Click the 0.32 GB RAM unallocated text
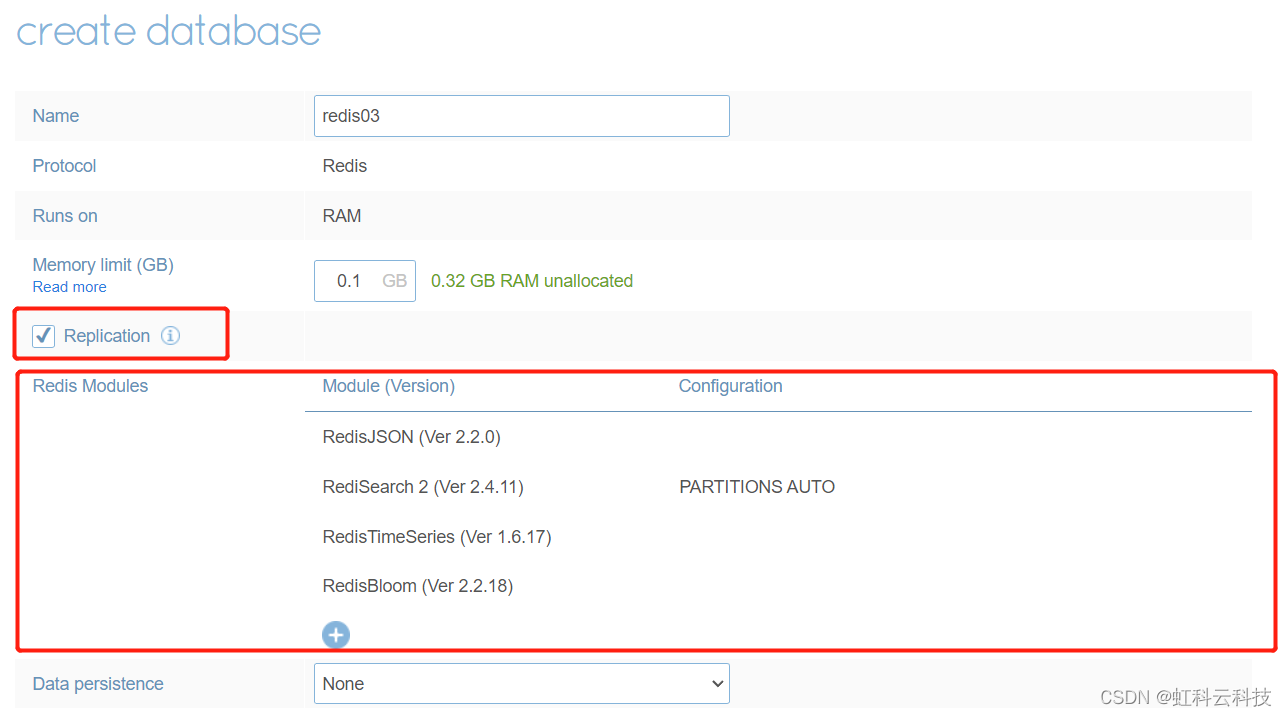 point(532,281)
